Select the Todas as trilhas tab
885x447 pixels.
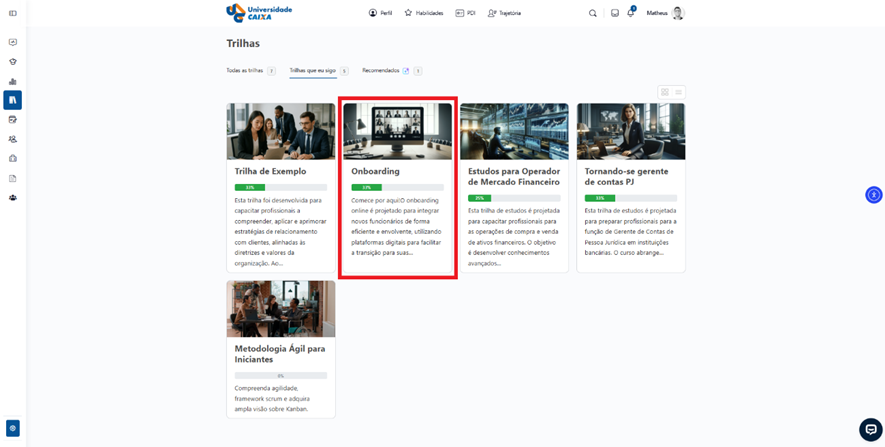[246, 71]
